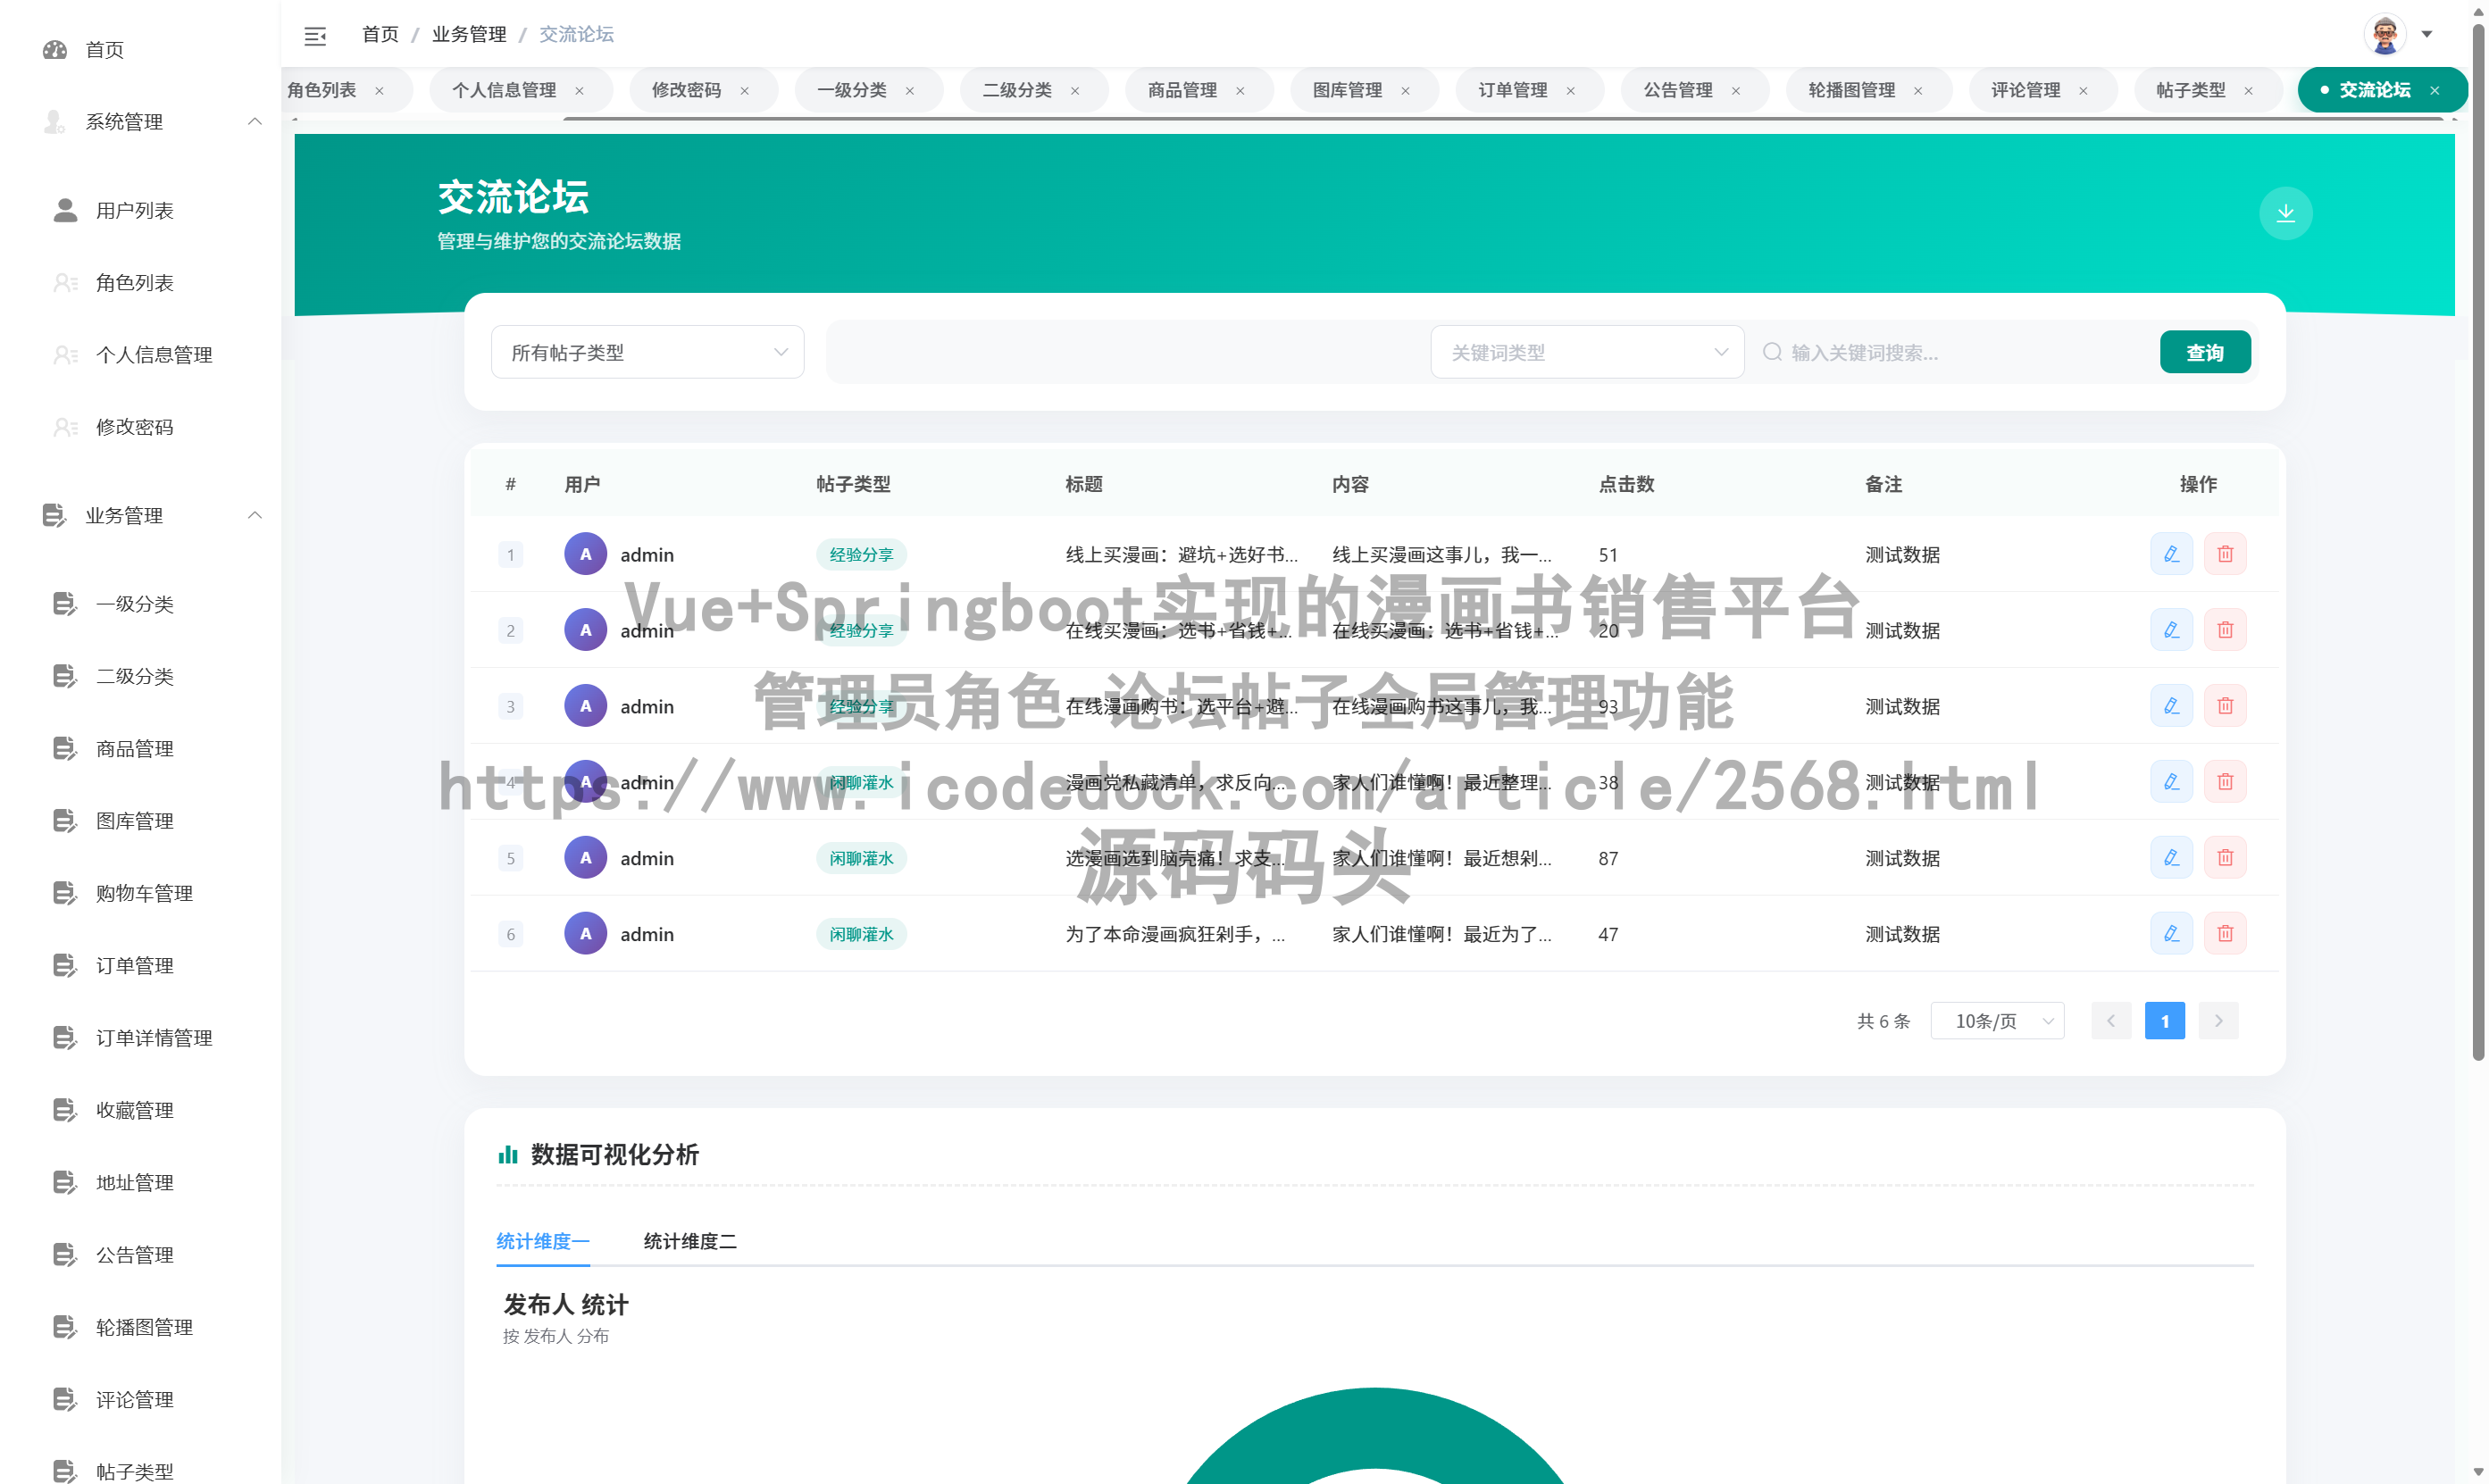Switch to the 统计维度二 tab
This screenshot has width=2489, height=1484.
pyautogui.click(x=689, y=1241)
